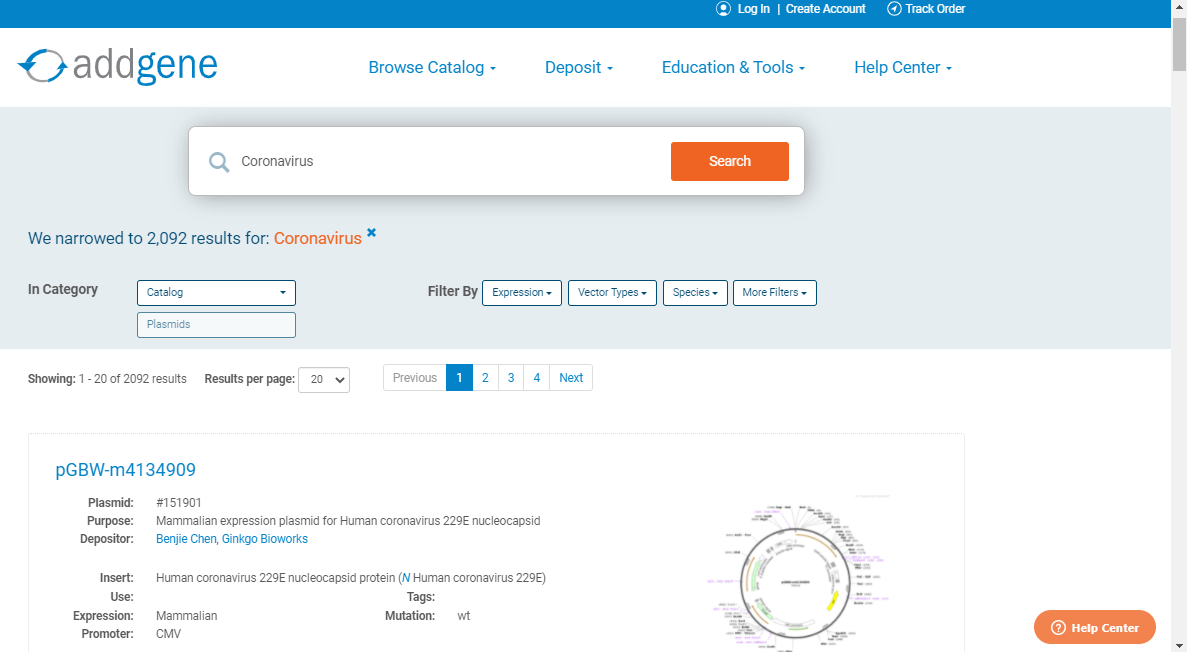Remove the Coronavirus search term with the x
The image size is (1187, 652).
tap(372, 232)
